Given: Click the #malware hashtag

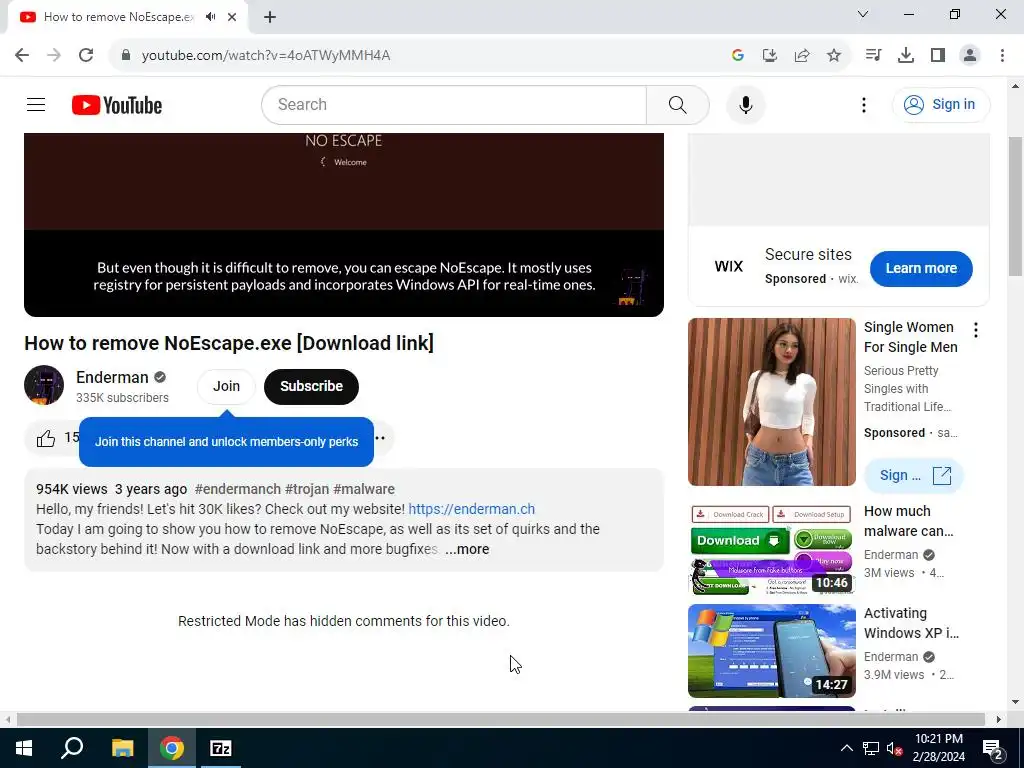Looking at the screenshot, I should (364, 489).
